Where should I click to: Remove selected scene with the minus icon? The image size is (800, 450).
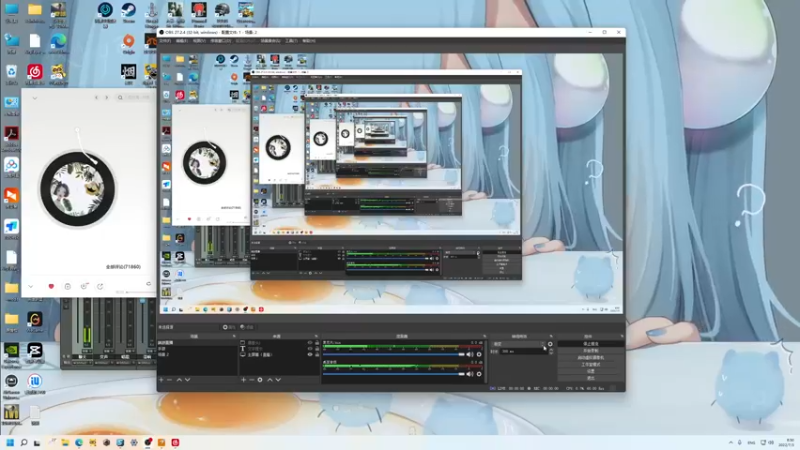click(x=170, y=380)
